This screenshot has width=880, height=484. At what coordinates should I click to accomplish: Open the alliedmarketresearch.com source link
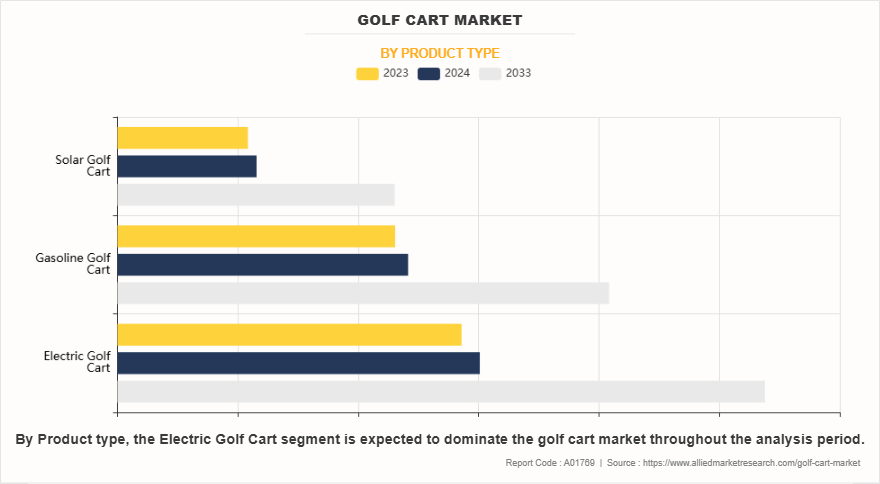[x=751, y=463]
